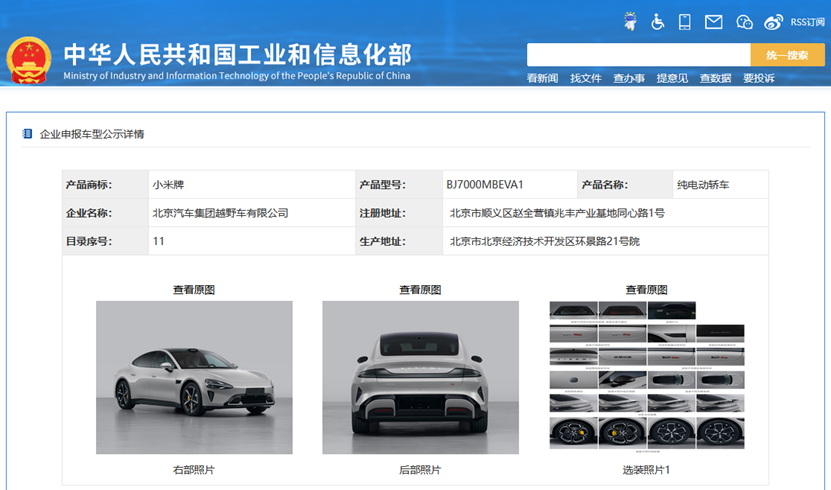The image size is (831, 490).
Task: Open the wheelchair accessibility mode icon
Action: click(x=658, y=21)
